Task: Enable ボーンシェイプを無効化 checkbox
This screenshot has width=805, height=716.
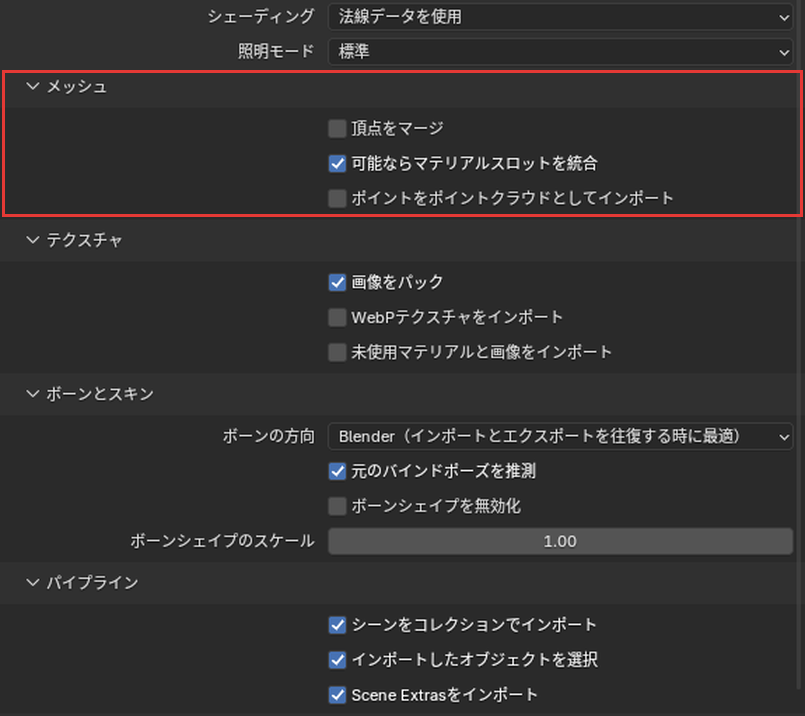Action: click(x=337, y=506)
